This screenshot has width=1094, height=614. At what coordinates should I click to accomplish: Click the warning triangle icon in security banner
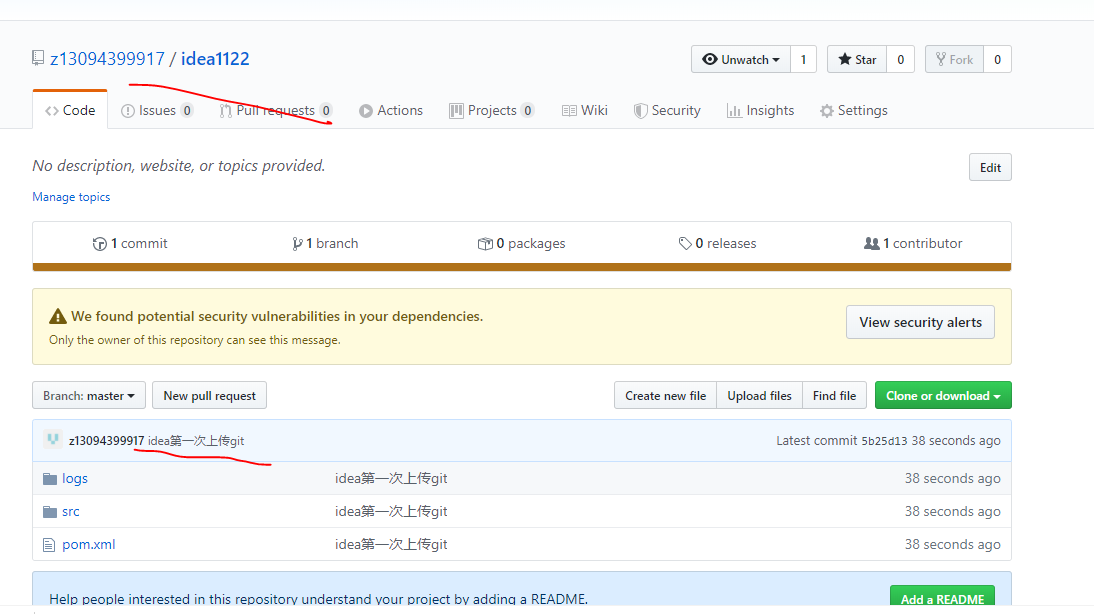[58, 316]
